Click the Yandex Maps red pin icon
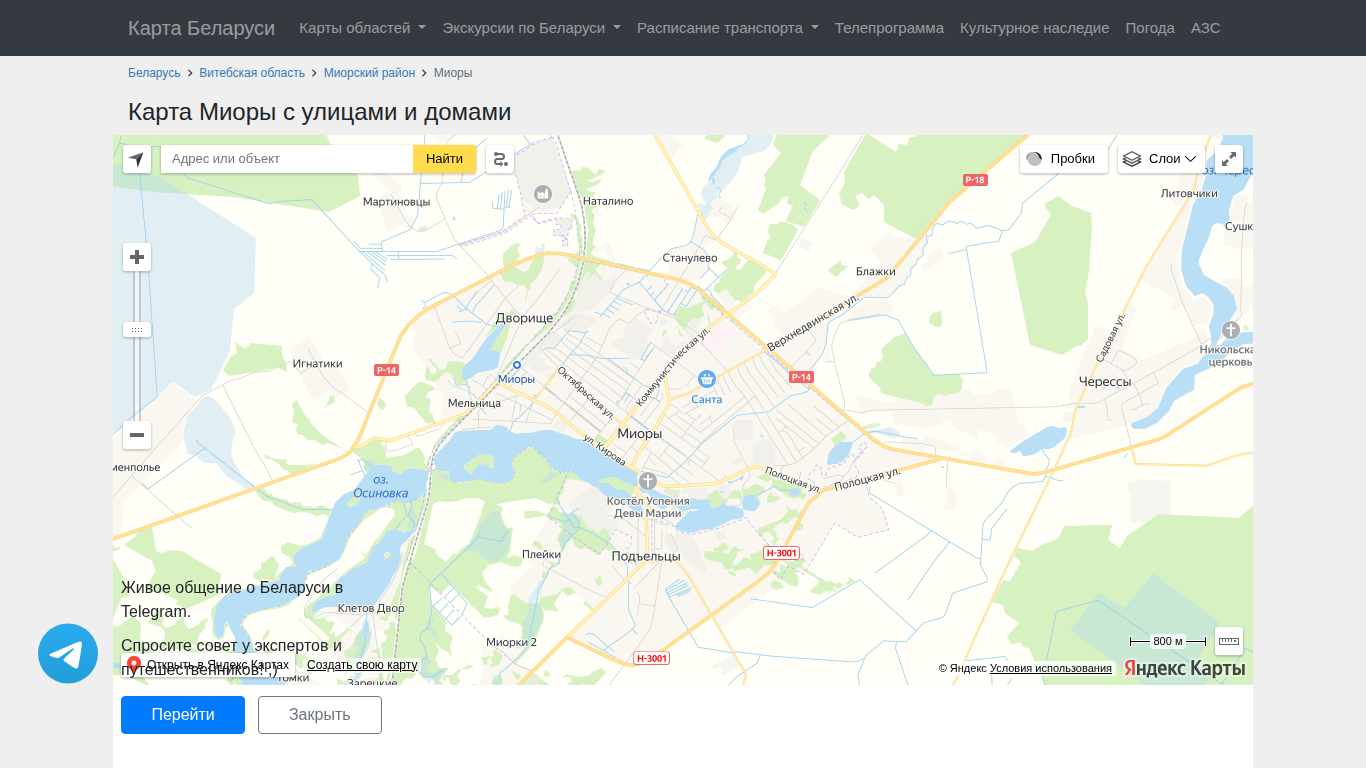The width and height of the screenshot is (1366, 768). (134, 665)
